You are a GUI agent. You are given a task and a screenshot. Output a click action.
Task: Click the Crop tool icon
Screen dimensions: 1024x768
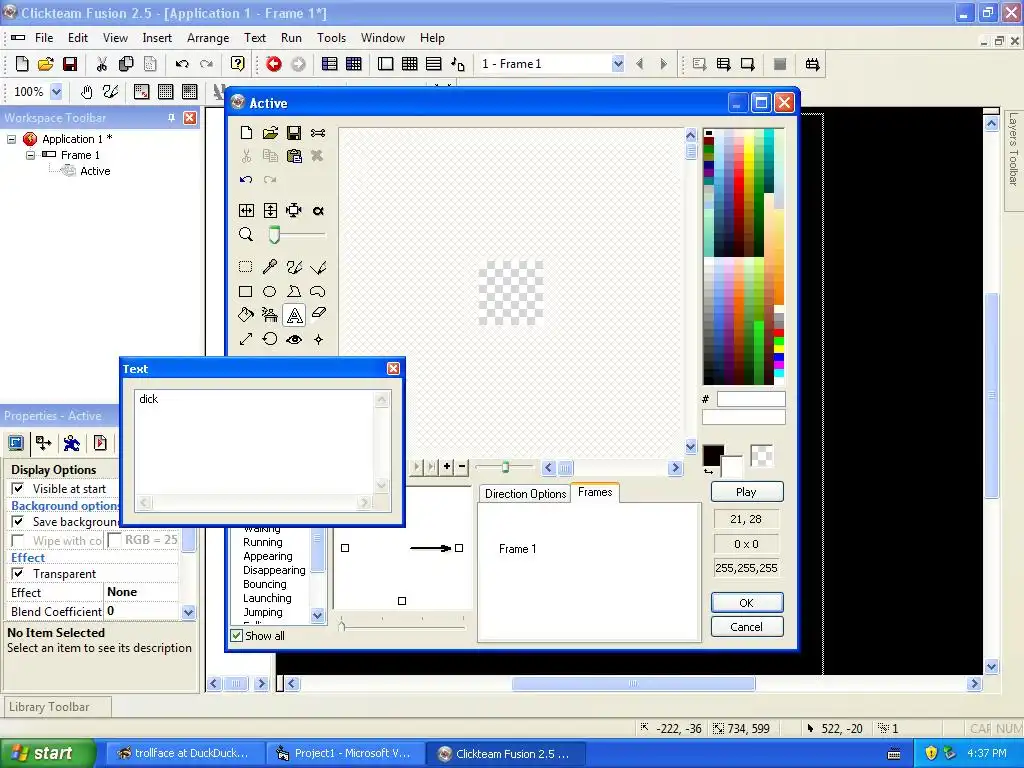(294, 210)
